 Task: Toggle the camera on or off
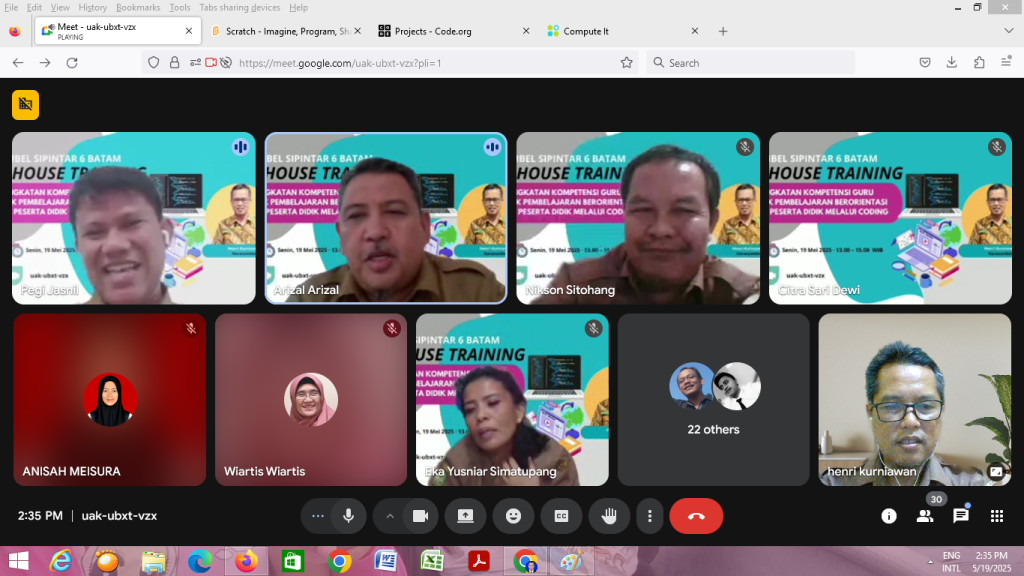pos(421,516)
